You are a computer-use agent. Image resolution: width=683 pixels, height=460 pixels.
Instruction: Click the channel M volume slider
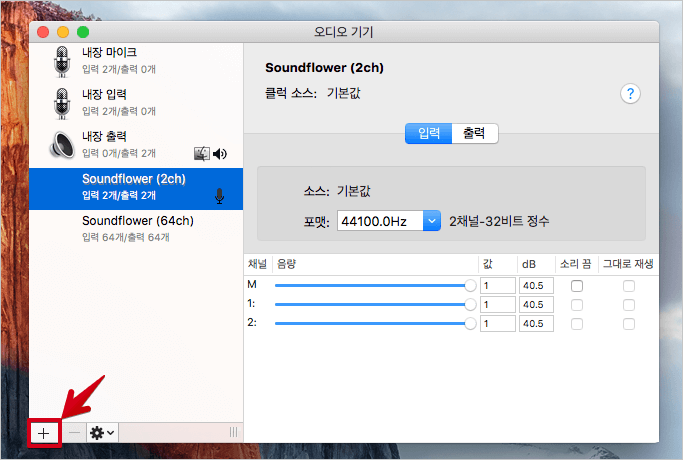coord(372,286)
